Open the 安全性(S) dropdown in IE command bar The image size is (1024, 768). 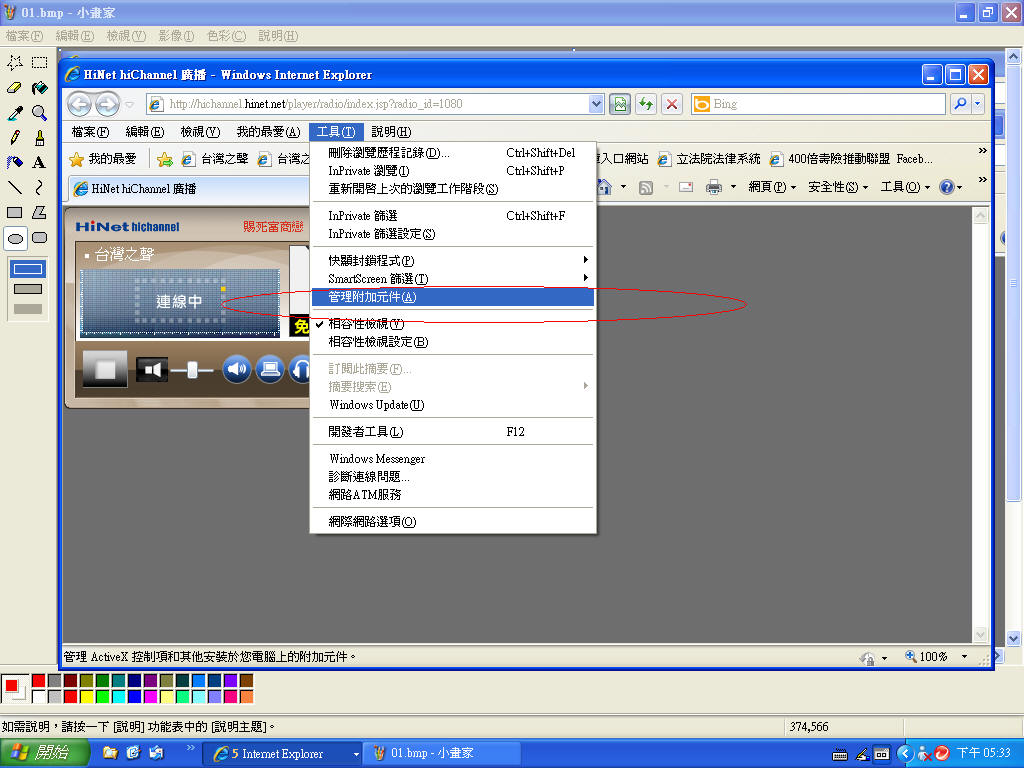pyautogui.click(x=838, y=187)
